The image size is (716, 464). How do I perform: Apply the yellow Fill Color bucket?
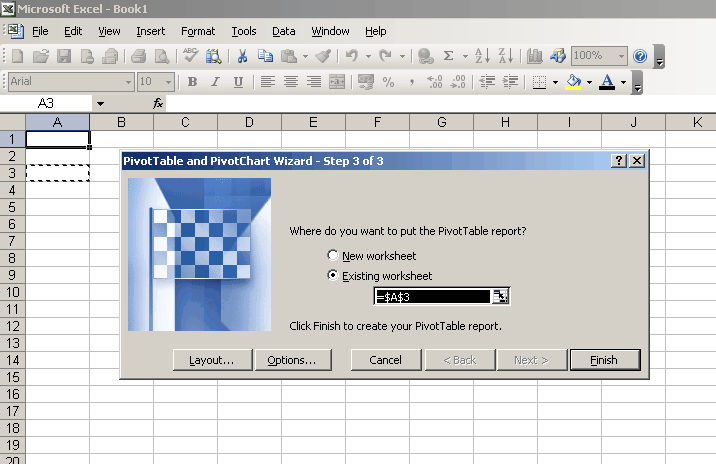point(574,82)
